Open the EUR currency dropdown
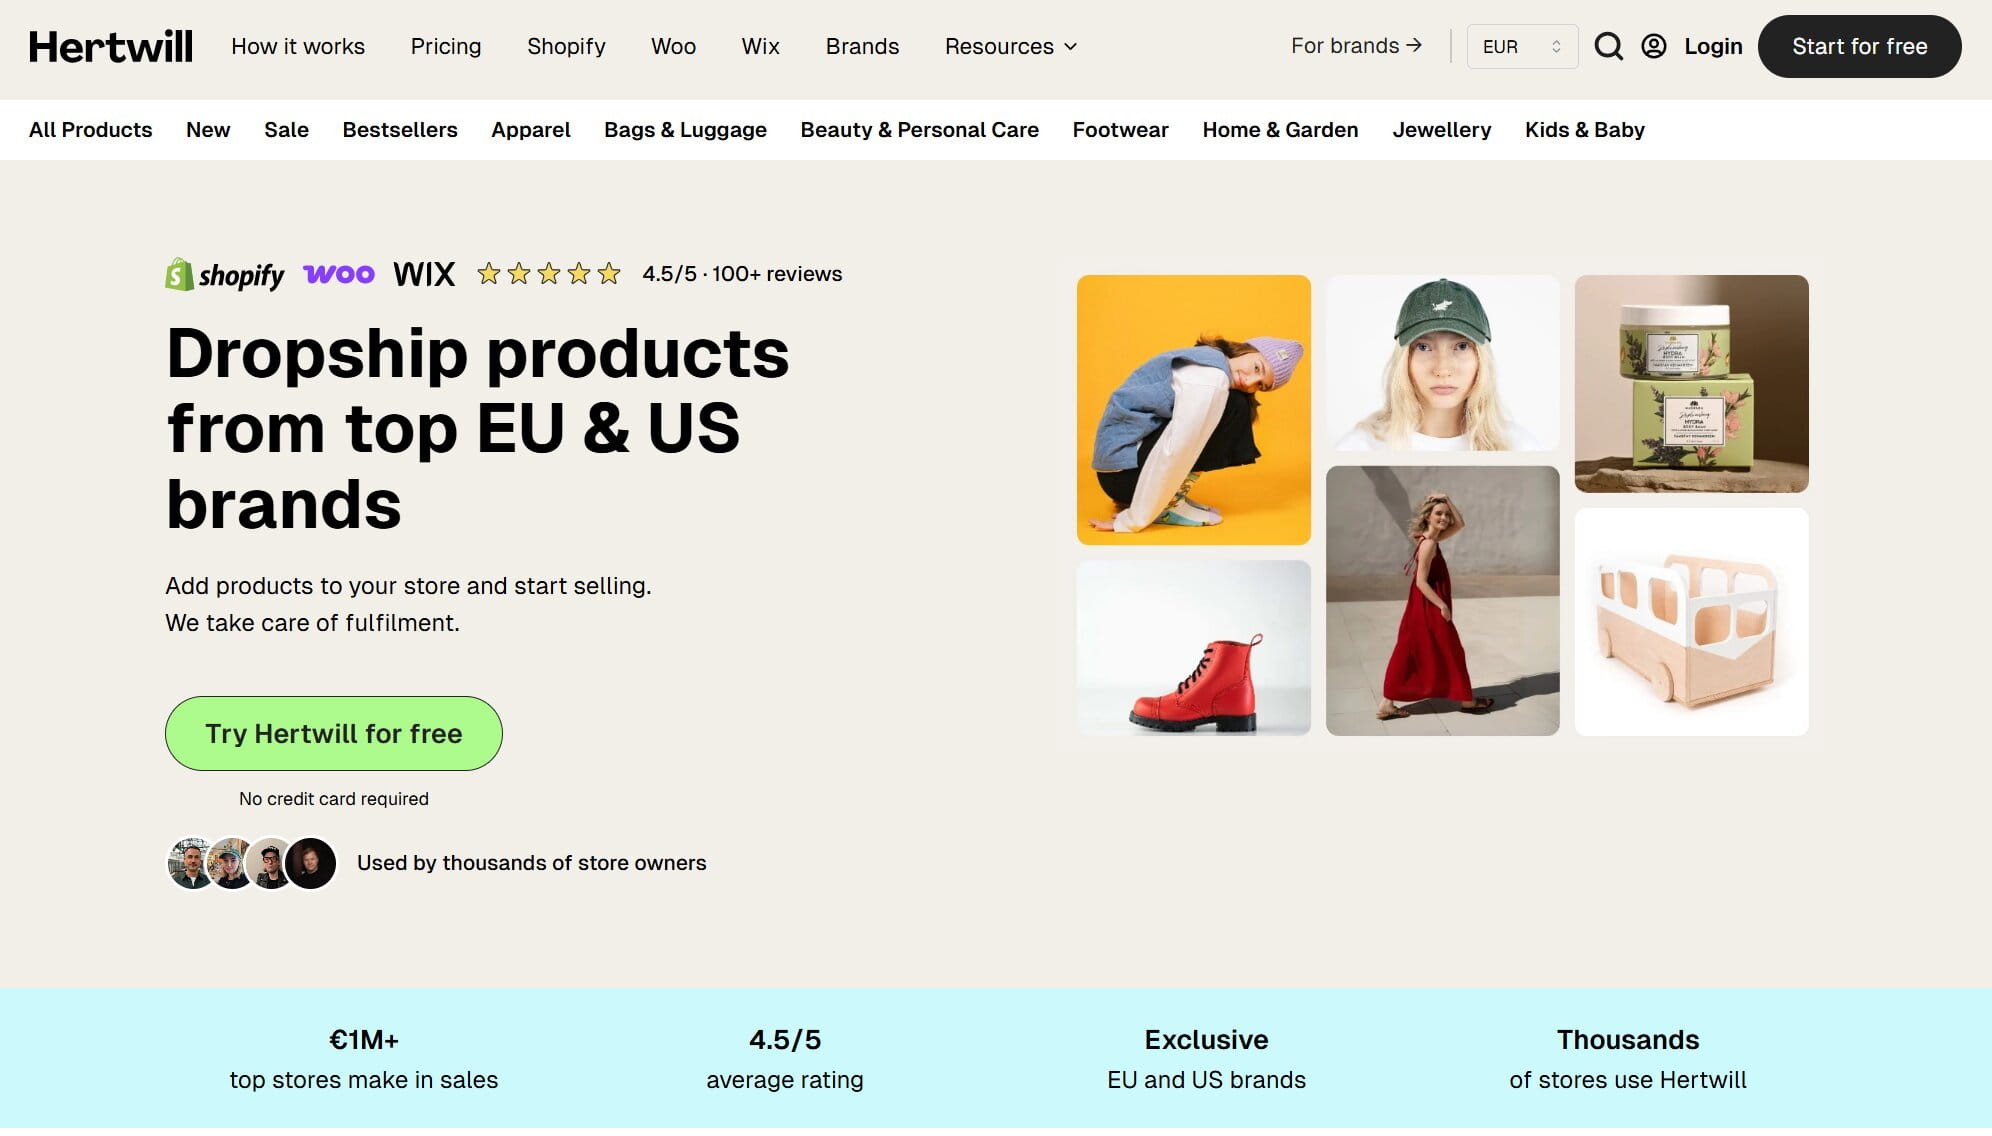This screenshot has width=1992, height=1136. 1522,46
